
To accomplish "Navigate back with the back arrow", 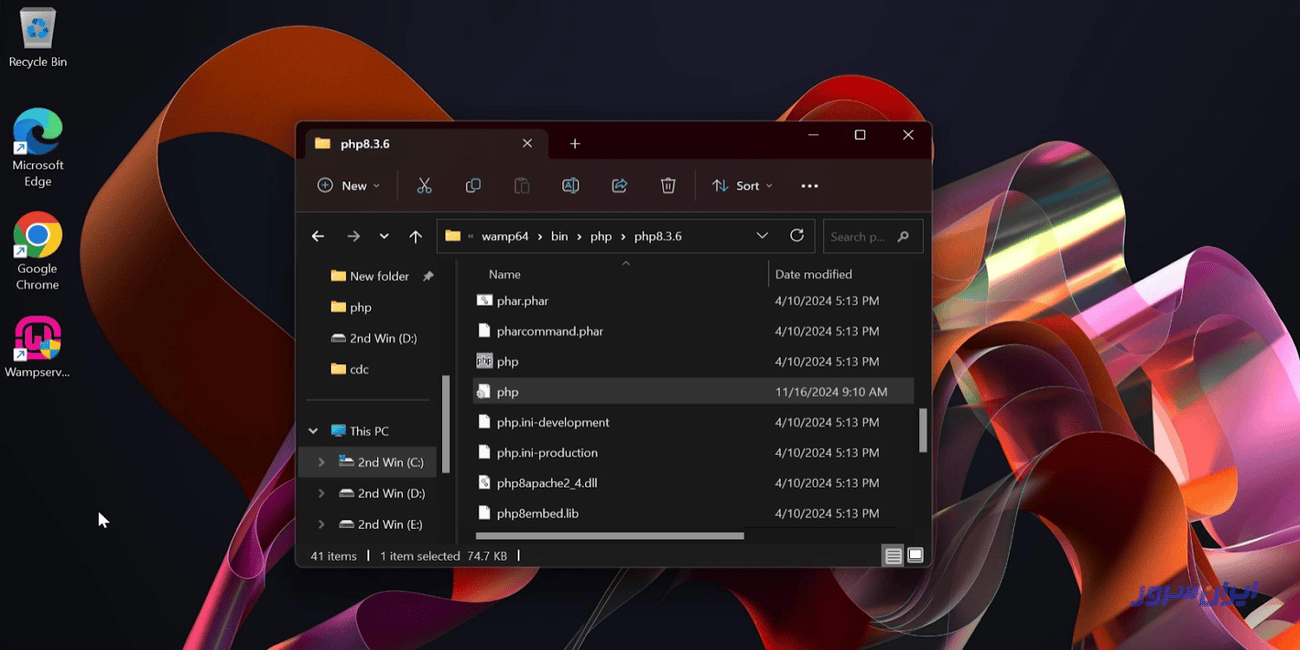I will [x=318, y=237].
